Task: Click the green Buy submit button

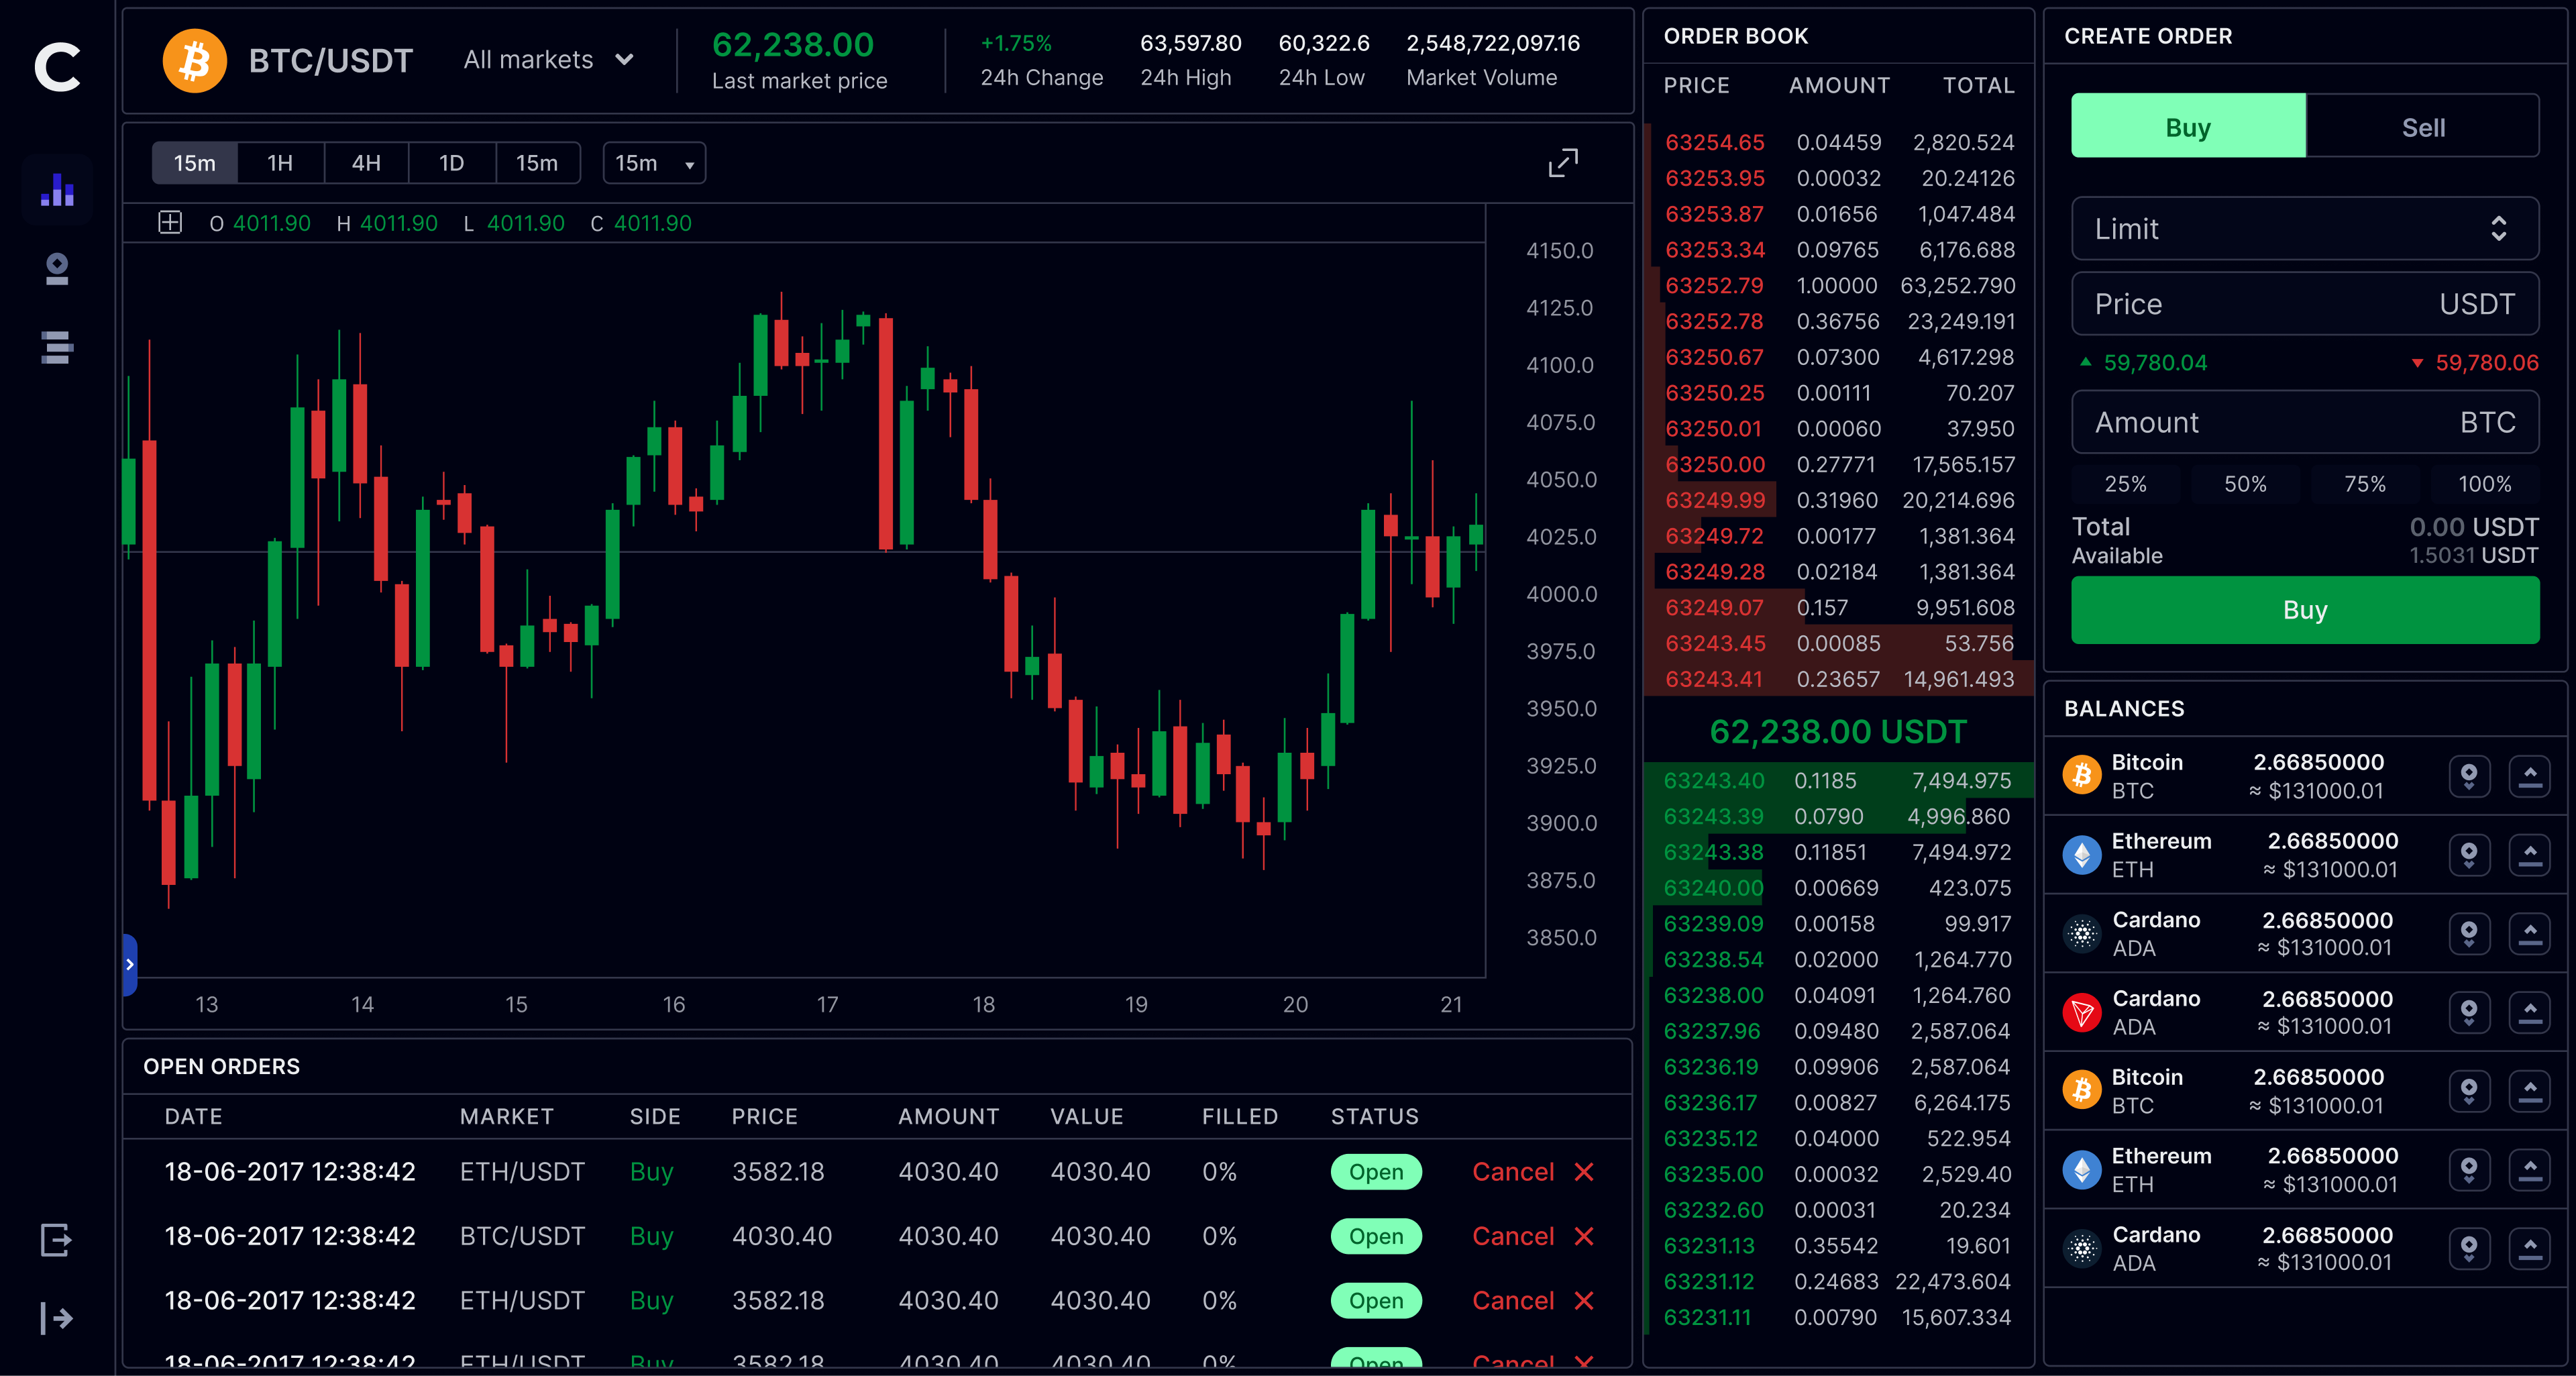Action: pos(2304,610)
